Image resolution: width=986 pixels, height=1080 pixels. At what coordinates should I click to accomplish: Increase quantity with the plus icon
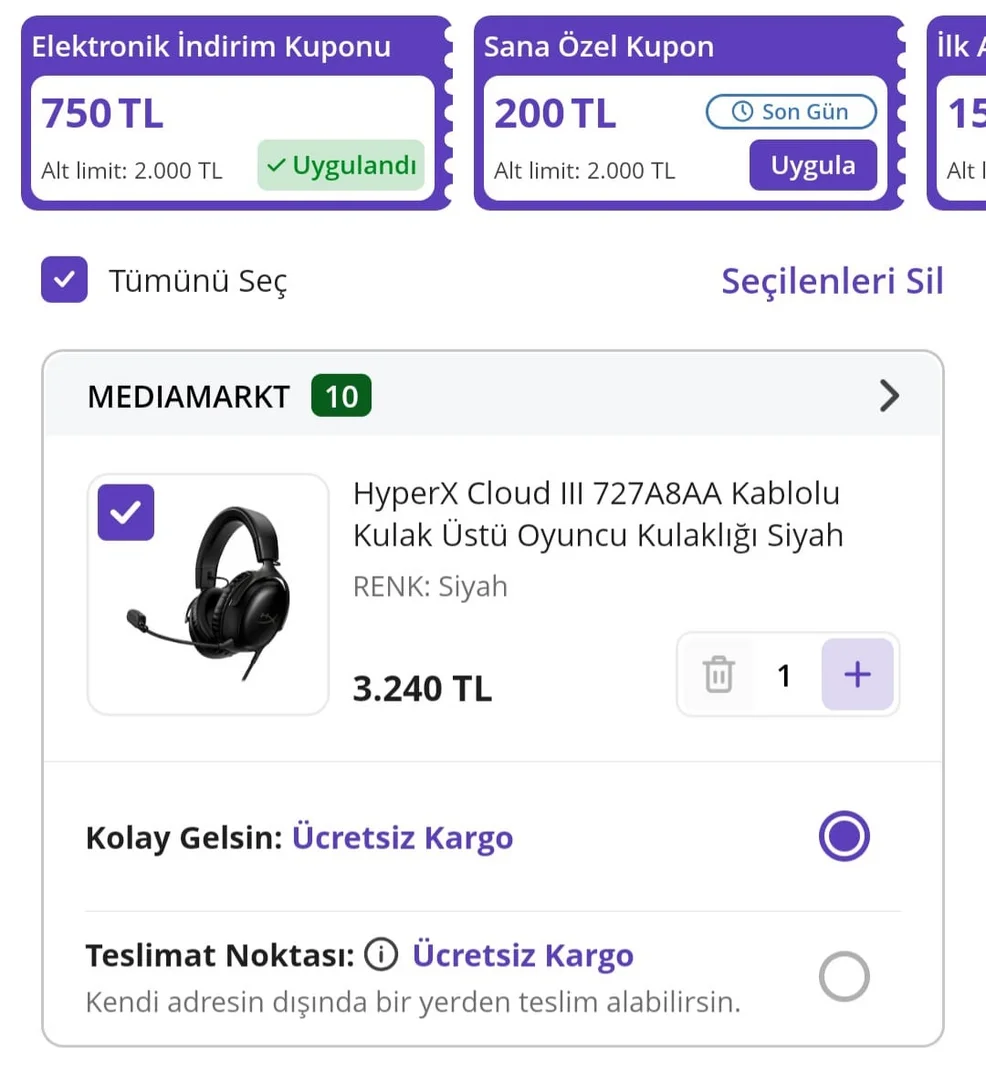[x=857, y=675]
